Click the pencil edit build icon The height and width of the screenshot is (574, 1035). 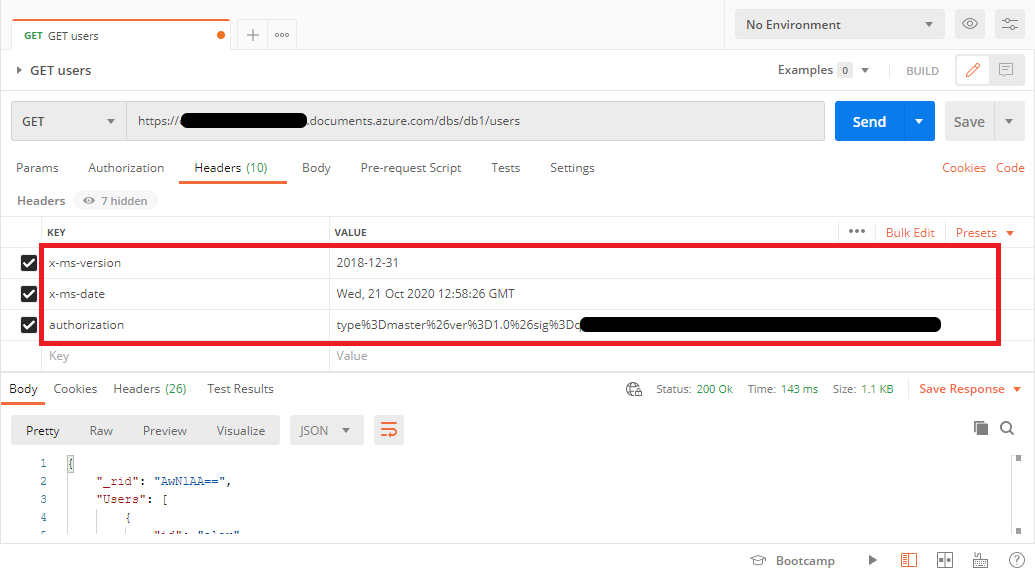972,70
